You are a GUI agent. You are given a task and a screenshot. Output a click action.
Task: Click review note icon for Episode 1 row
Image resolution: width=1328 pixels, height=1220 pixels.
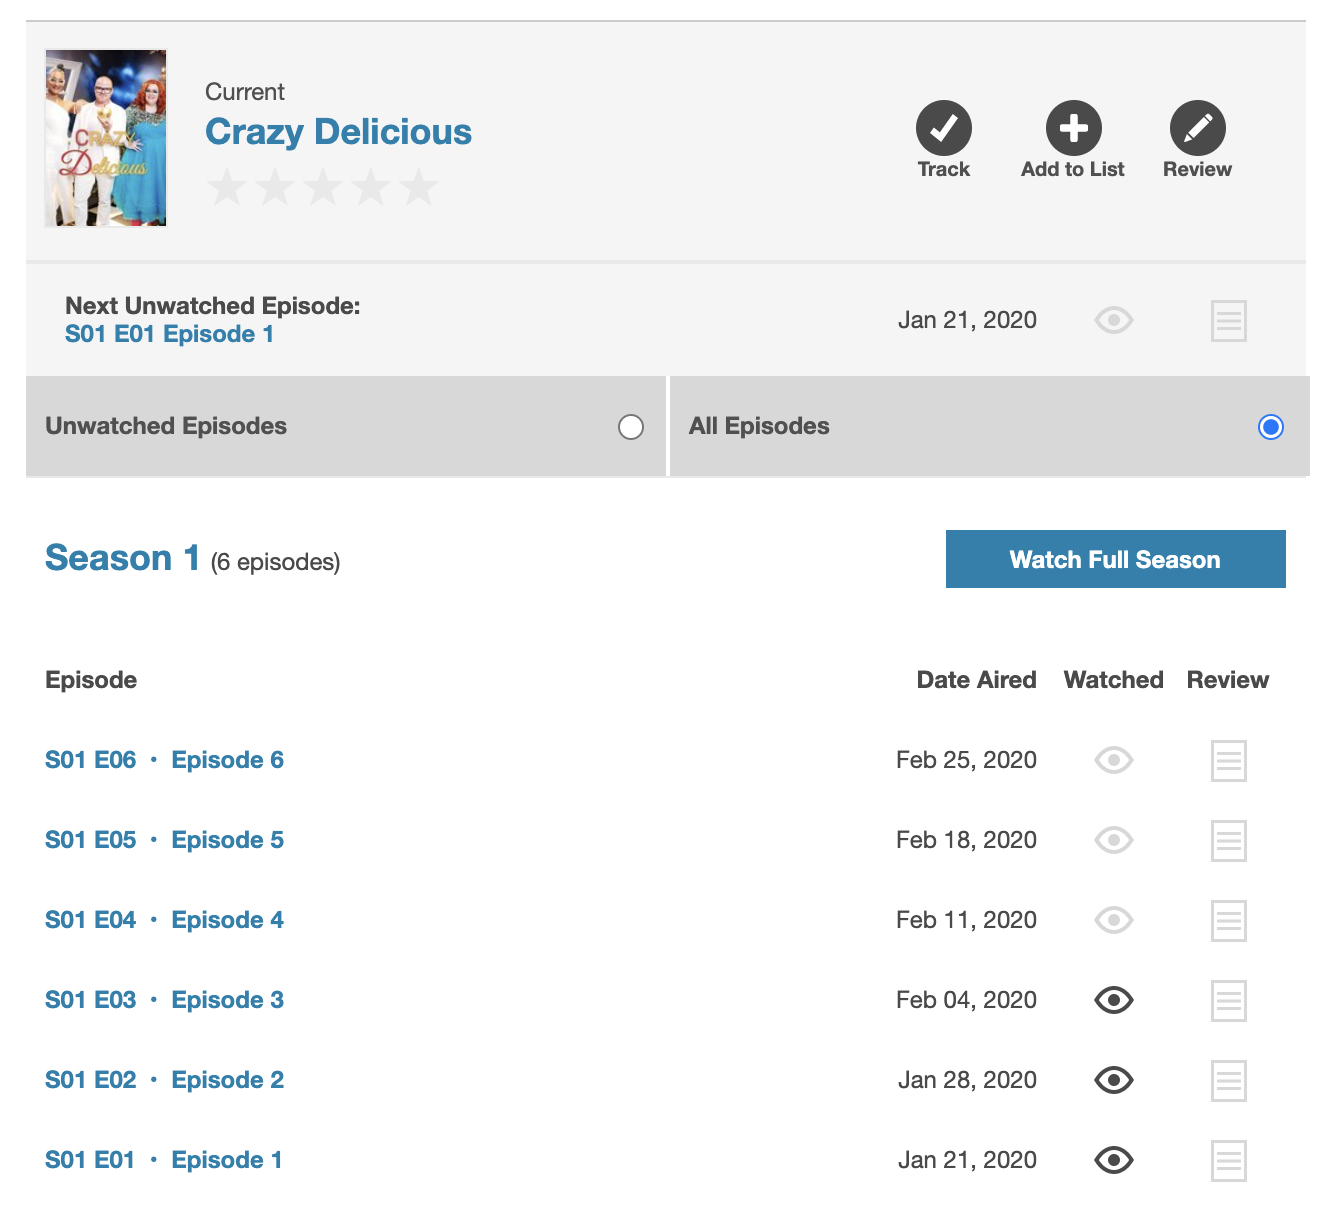click(x=1228, y=1161)
